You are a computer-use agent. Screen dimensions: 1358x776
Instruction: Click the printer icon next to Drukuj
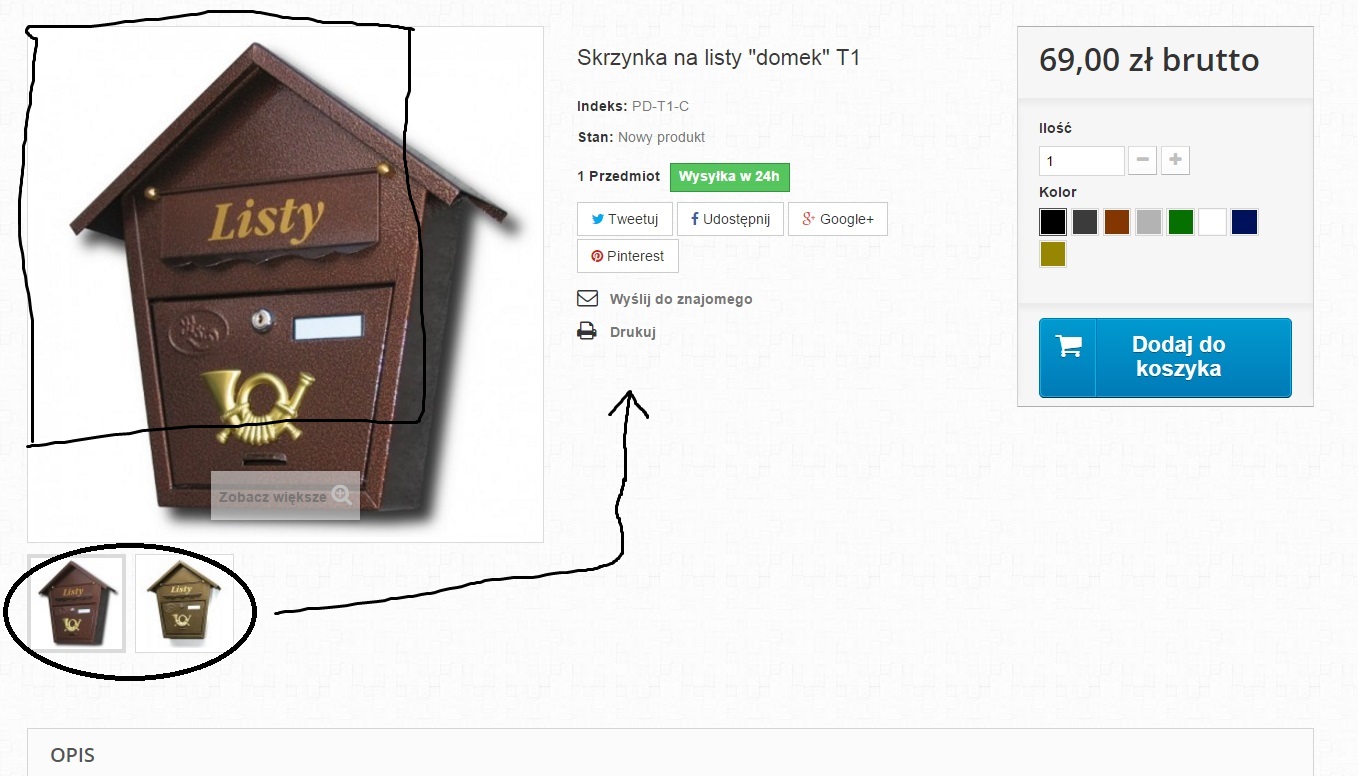[x=587, y=332]
